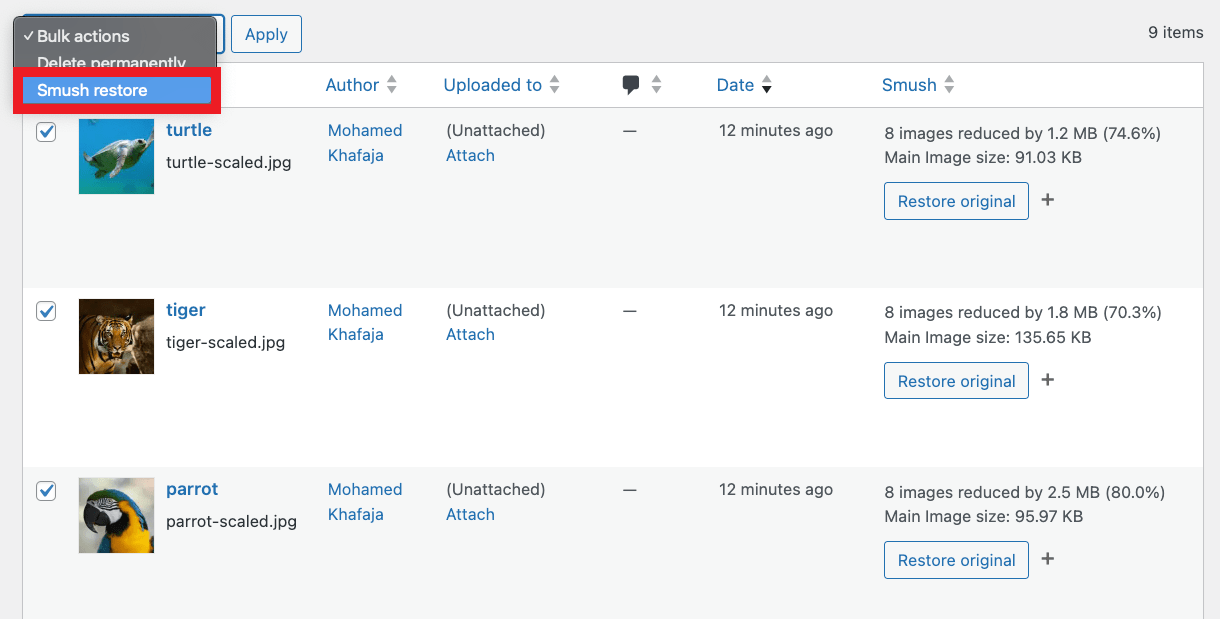Screen dimensions: 1220x619
Task: Uncheck the tiger row checkbox
Action: pos(46,311)
